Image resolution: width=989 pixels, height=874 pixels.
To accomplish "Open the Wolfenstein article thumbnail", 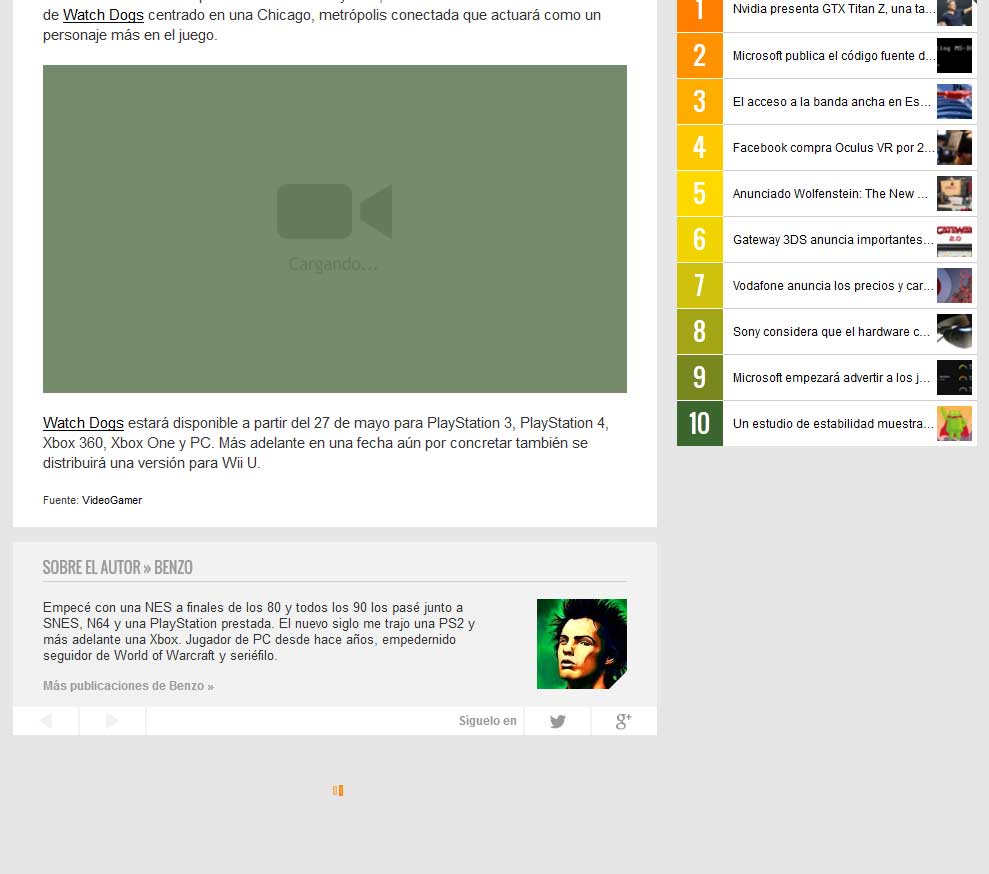I will 954,194.
